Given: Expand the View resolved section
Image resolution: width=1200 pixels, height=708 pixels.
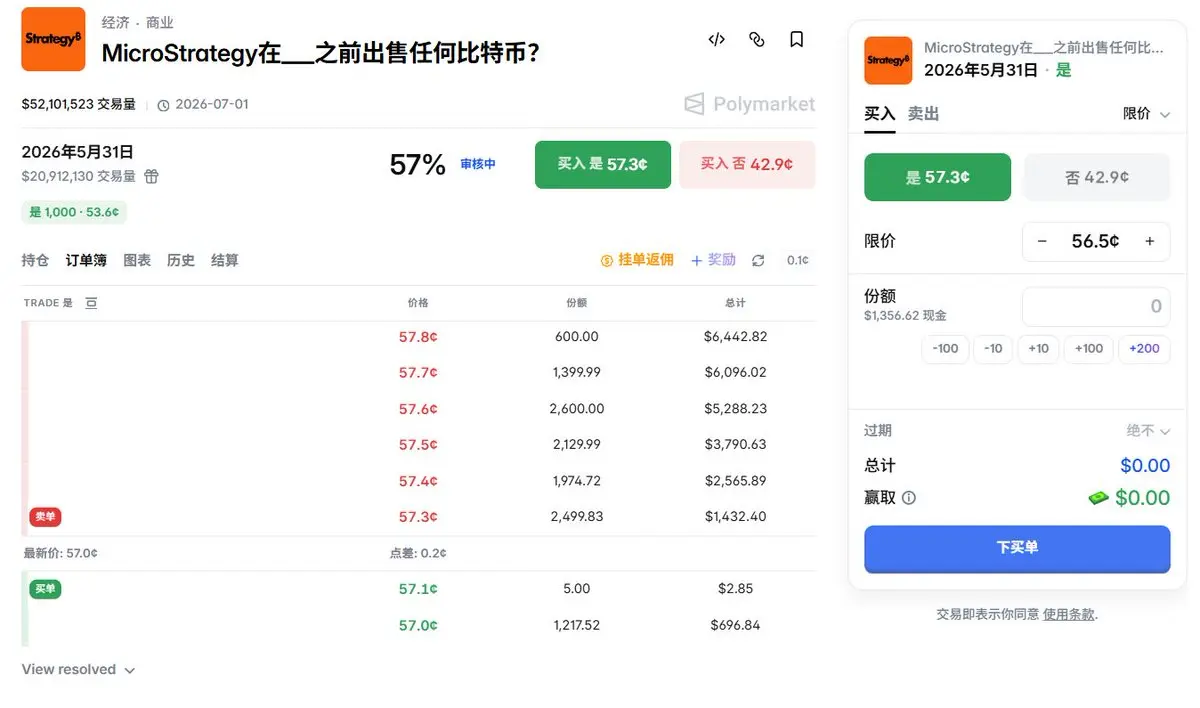Looking at the screenshot, I should (78, 670).
